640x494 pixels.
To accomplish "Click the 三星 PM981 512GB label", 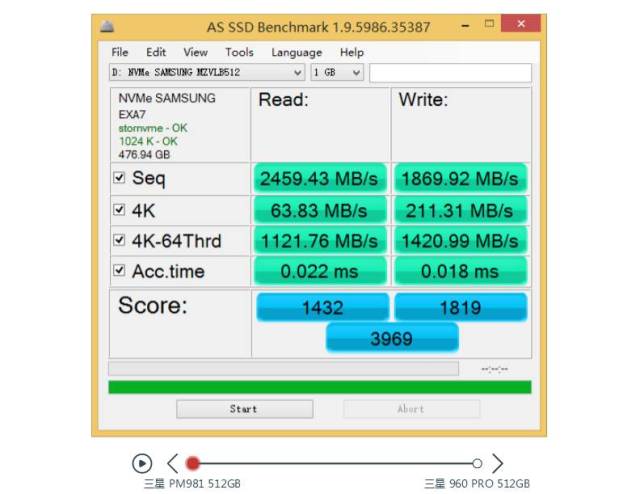I will point(192,484).
